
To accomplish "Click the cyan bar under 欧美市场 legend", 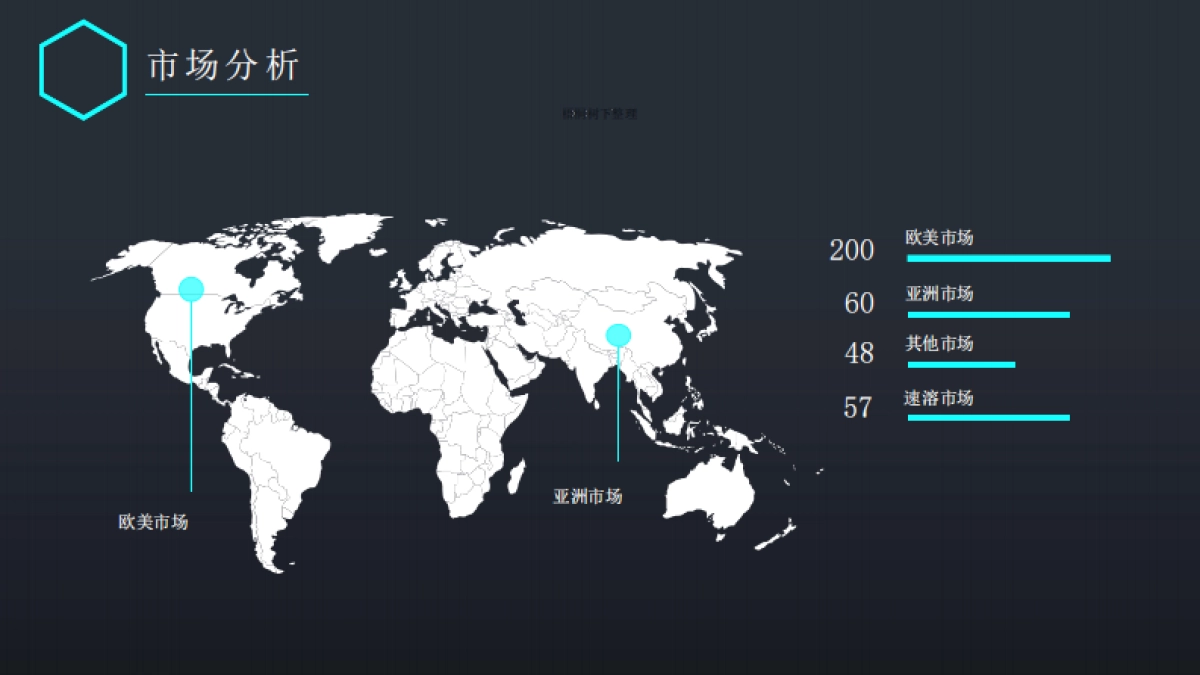I will tap(1008, 259).
